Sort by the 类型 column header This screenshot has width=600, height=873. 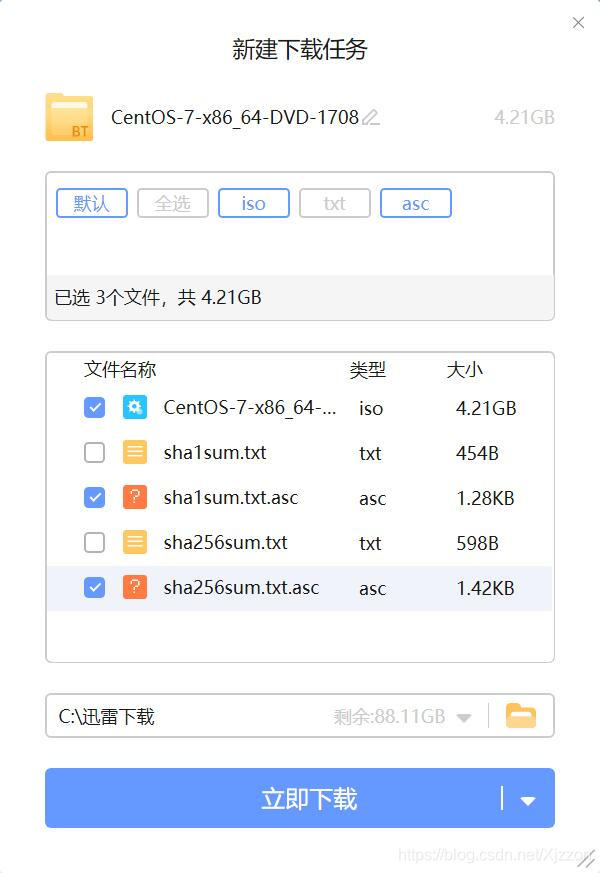pyautogui.click(x=367, y=370)
